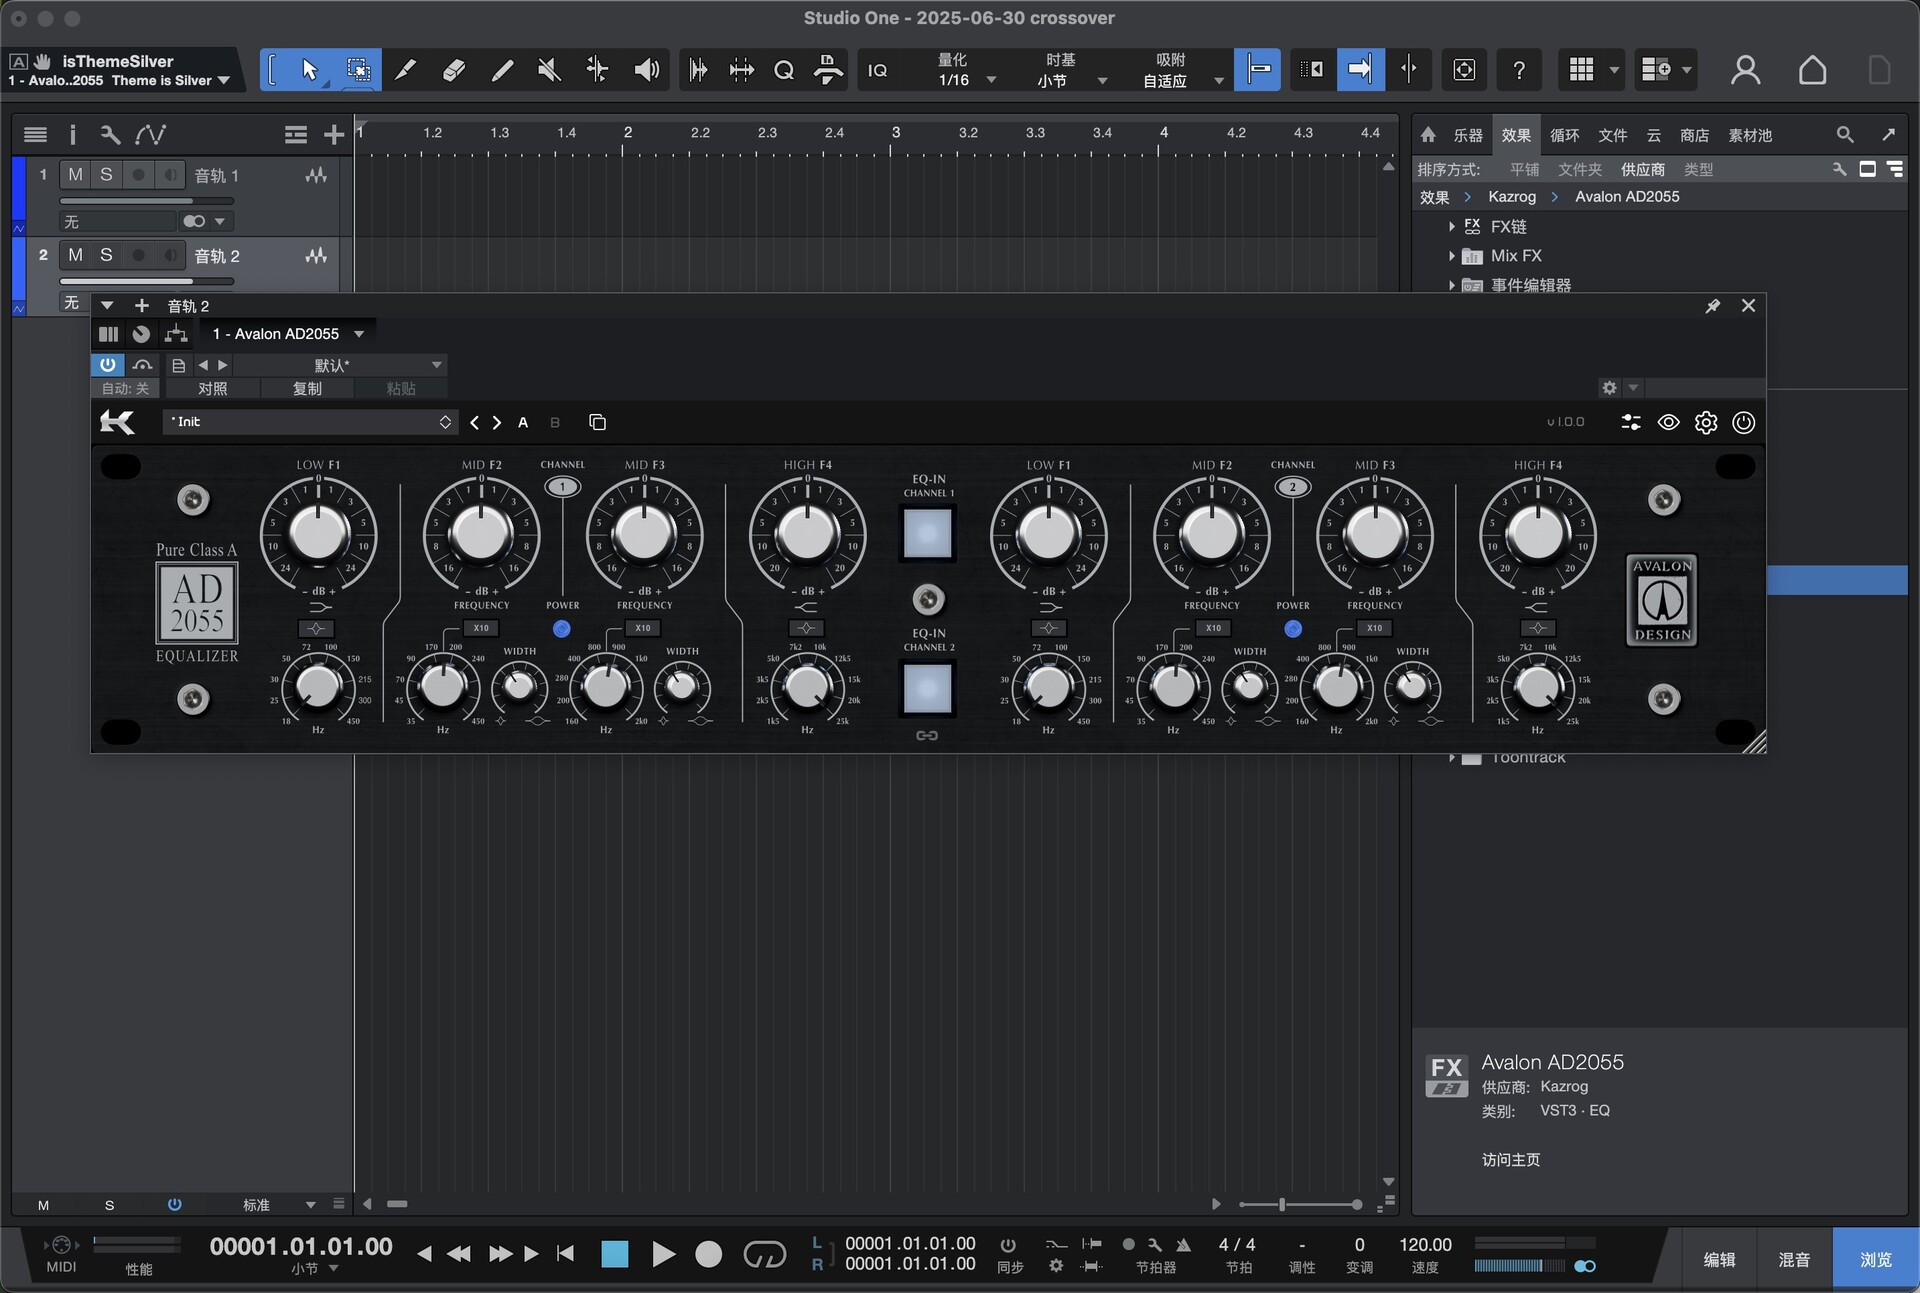The height and width of the screenshot is (1293, 1920).
Task: Click 访问主页 link
Action: pos(1510,1160)
